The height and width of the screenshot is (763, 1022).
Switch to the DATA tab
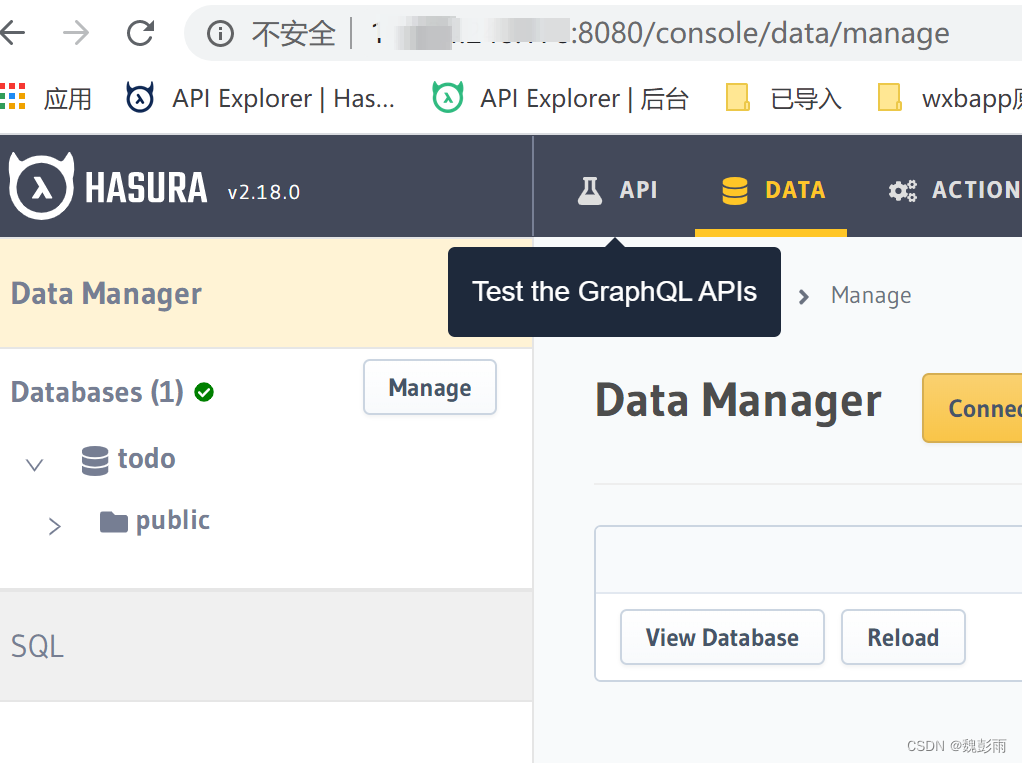(773, 190)
